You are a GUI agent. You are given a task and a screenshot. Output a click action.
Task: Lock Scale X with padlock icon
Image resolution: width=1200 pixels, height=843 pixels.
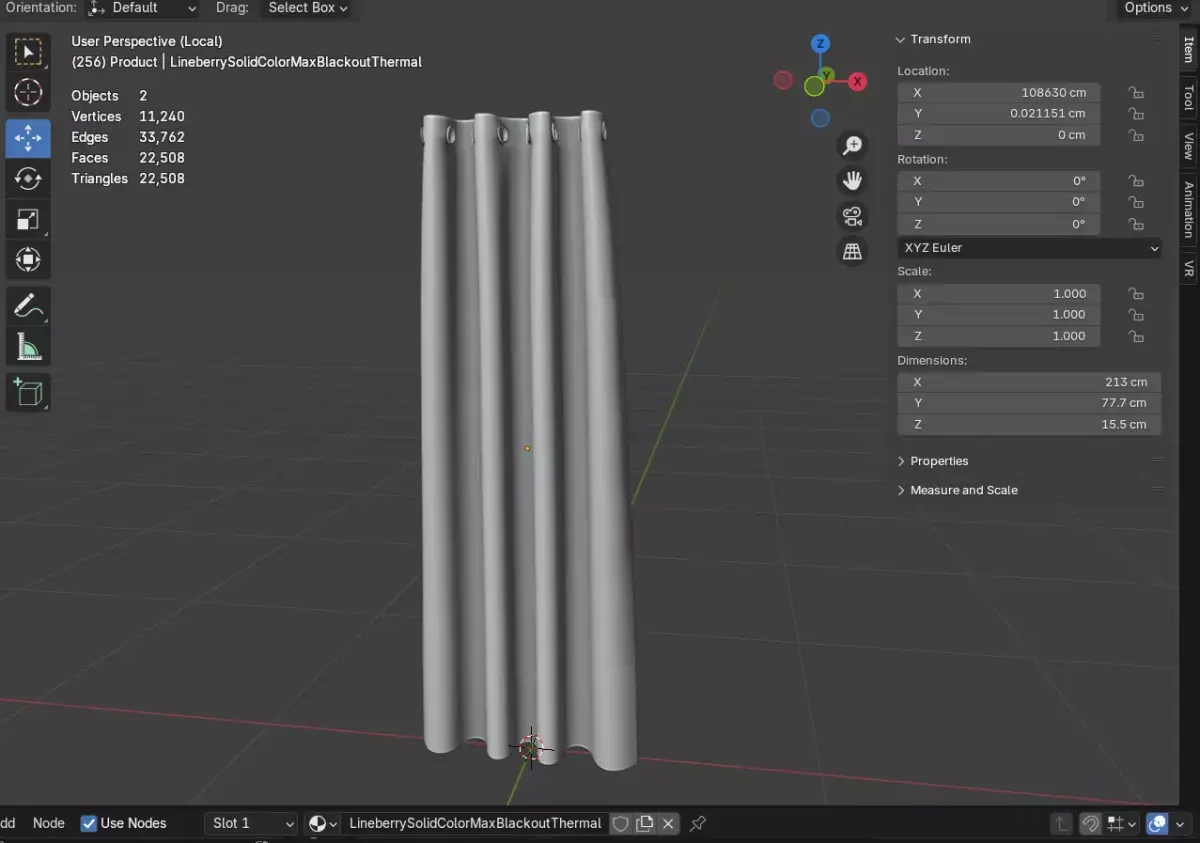pyautogui.click(x=1136, y=294)
